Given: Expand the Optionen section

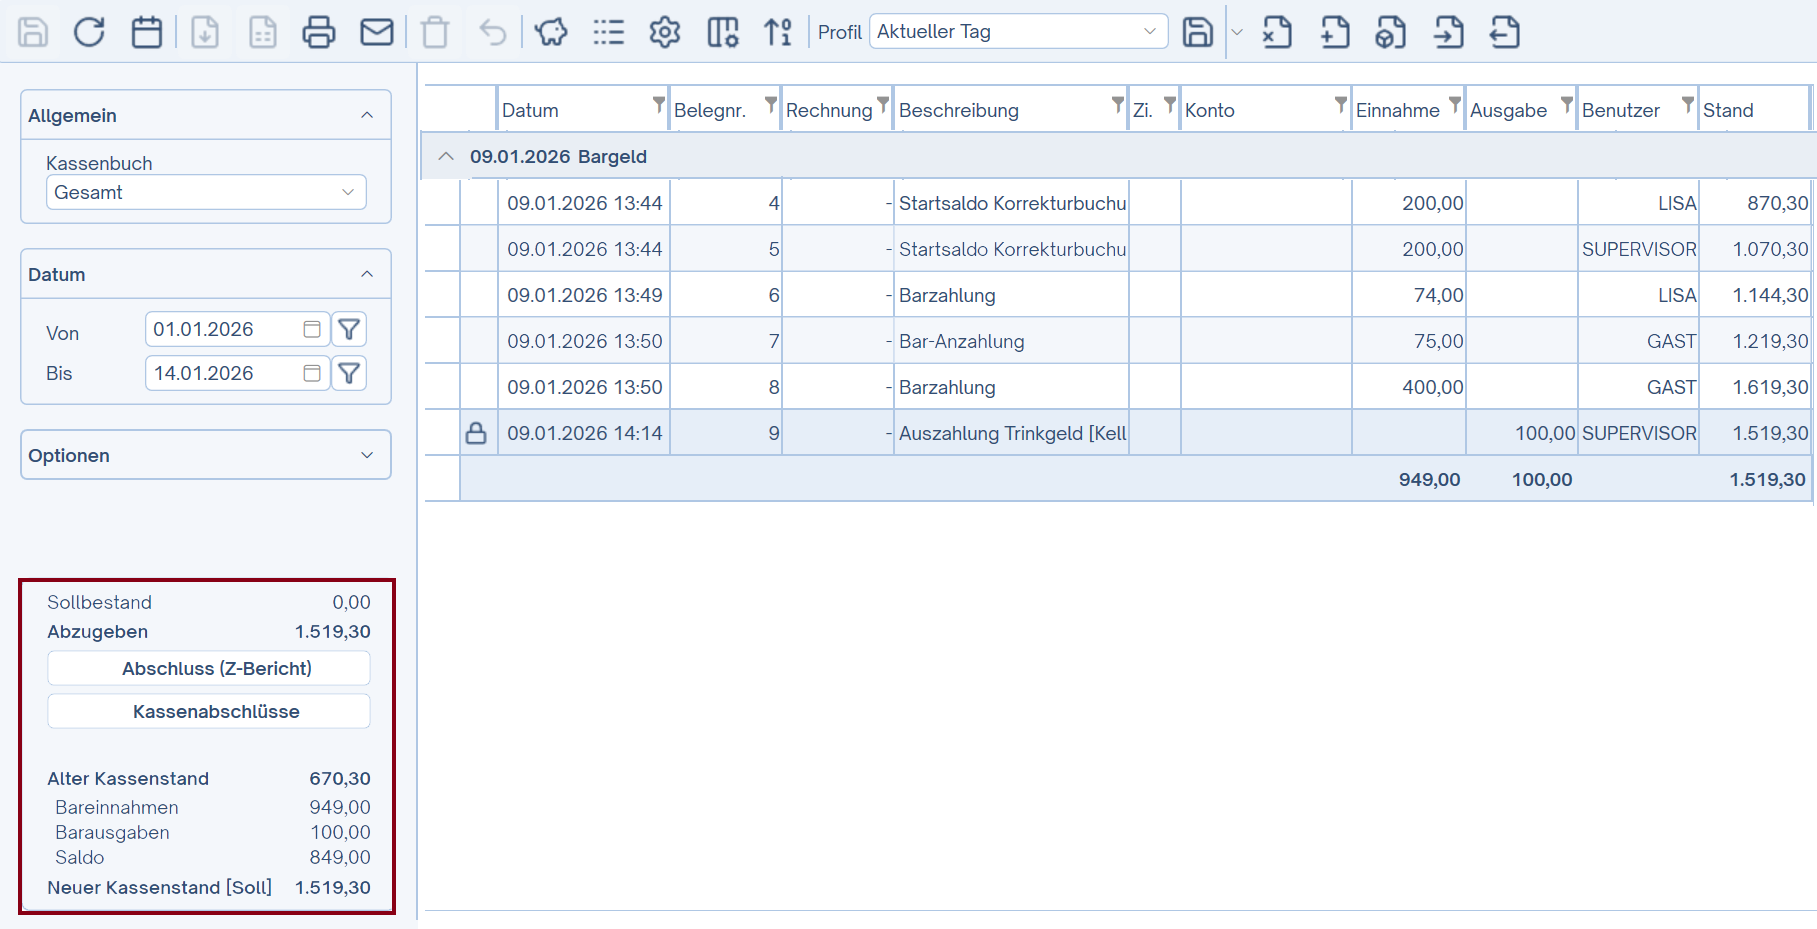Looking at the screenshot, I should (x=206, y=455).
